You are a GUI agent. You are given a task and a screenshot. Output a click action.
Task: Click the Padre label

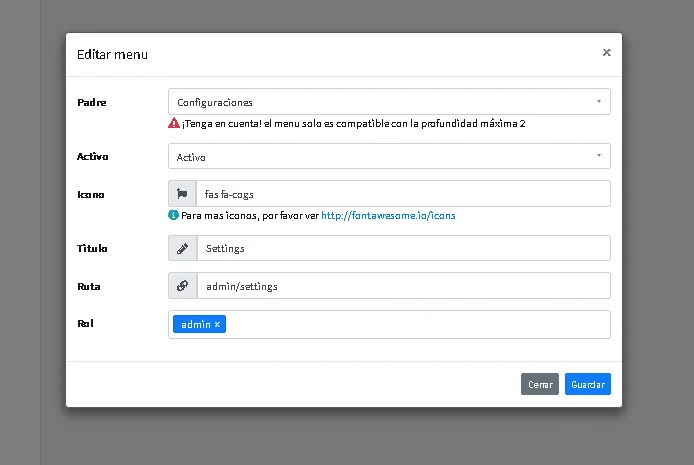tap(92, 102)
